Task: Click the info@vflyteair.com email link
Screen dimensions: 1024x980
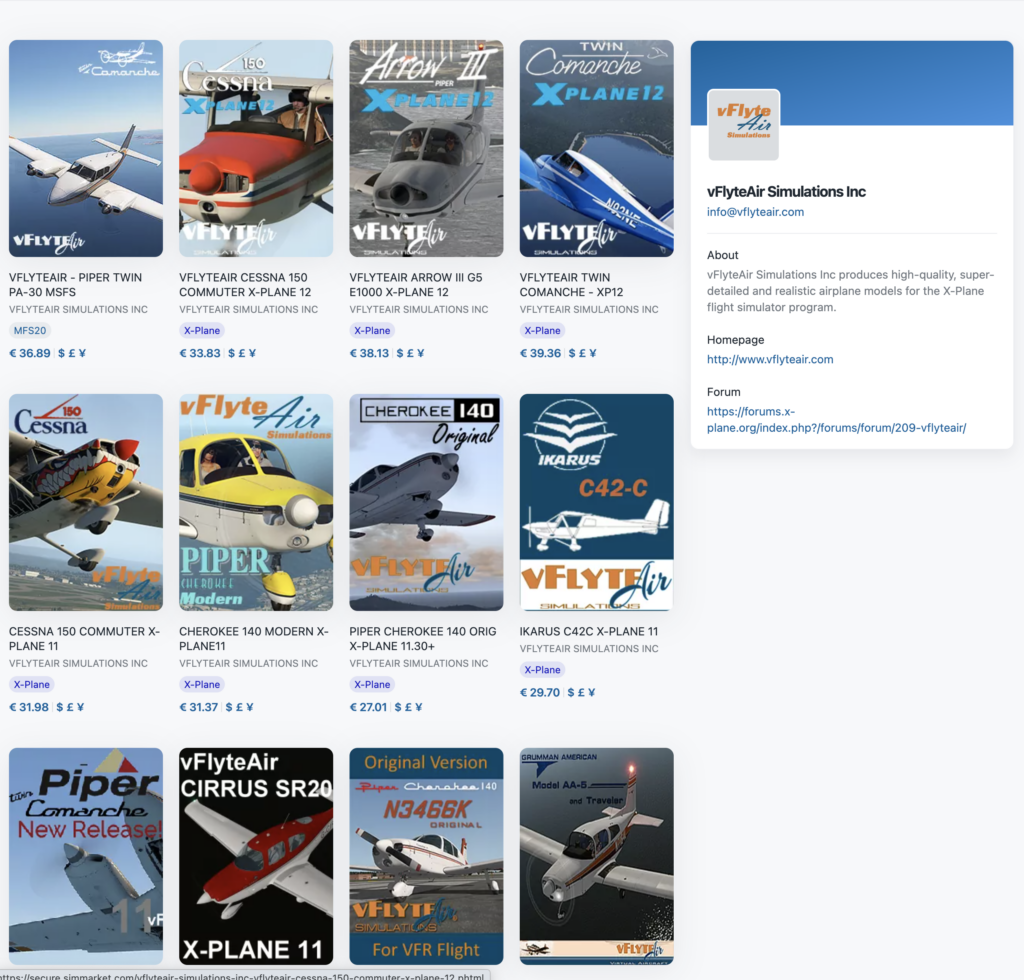Action: pos(755,212)
